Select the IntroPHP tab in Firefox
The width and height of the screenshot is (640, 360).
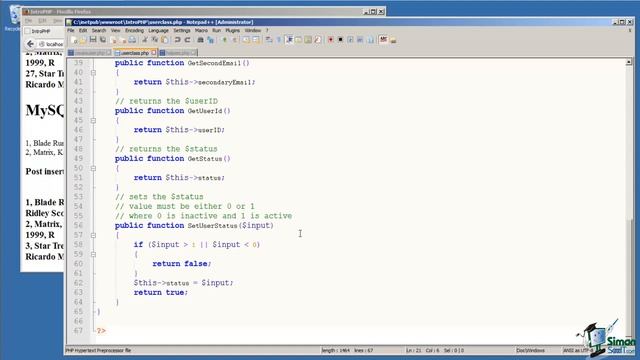click(41, 31)
